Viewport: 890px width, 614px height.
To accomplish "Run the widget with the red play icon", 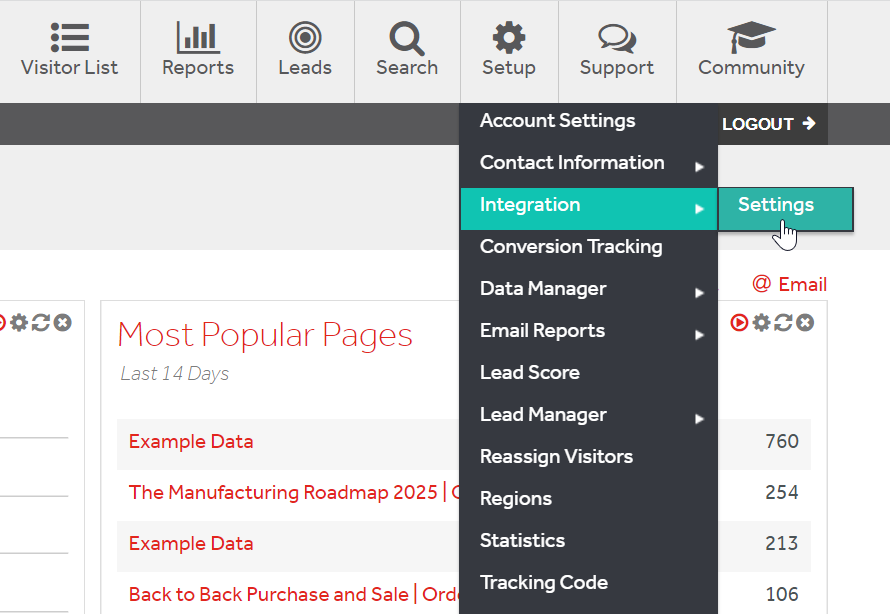I will click(740, 323).
